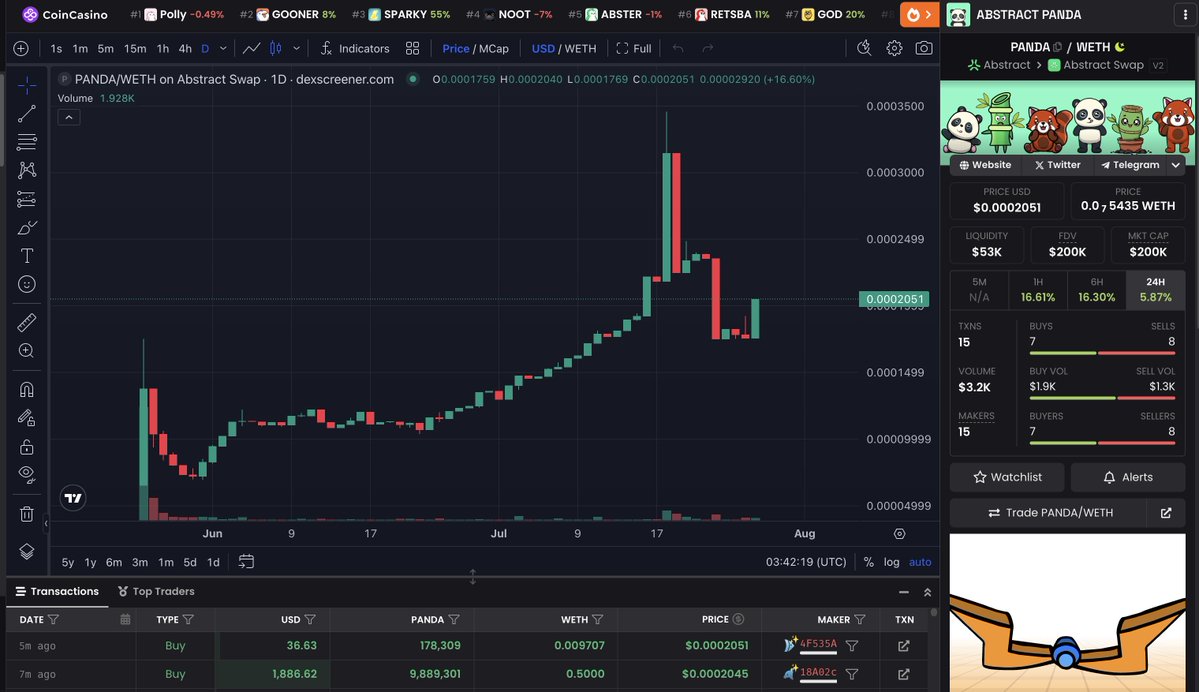Viewport: 1199px width, 692px height.
Task: Select the brush drawing tool
Action: pos(27,227)
